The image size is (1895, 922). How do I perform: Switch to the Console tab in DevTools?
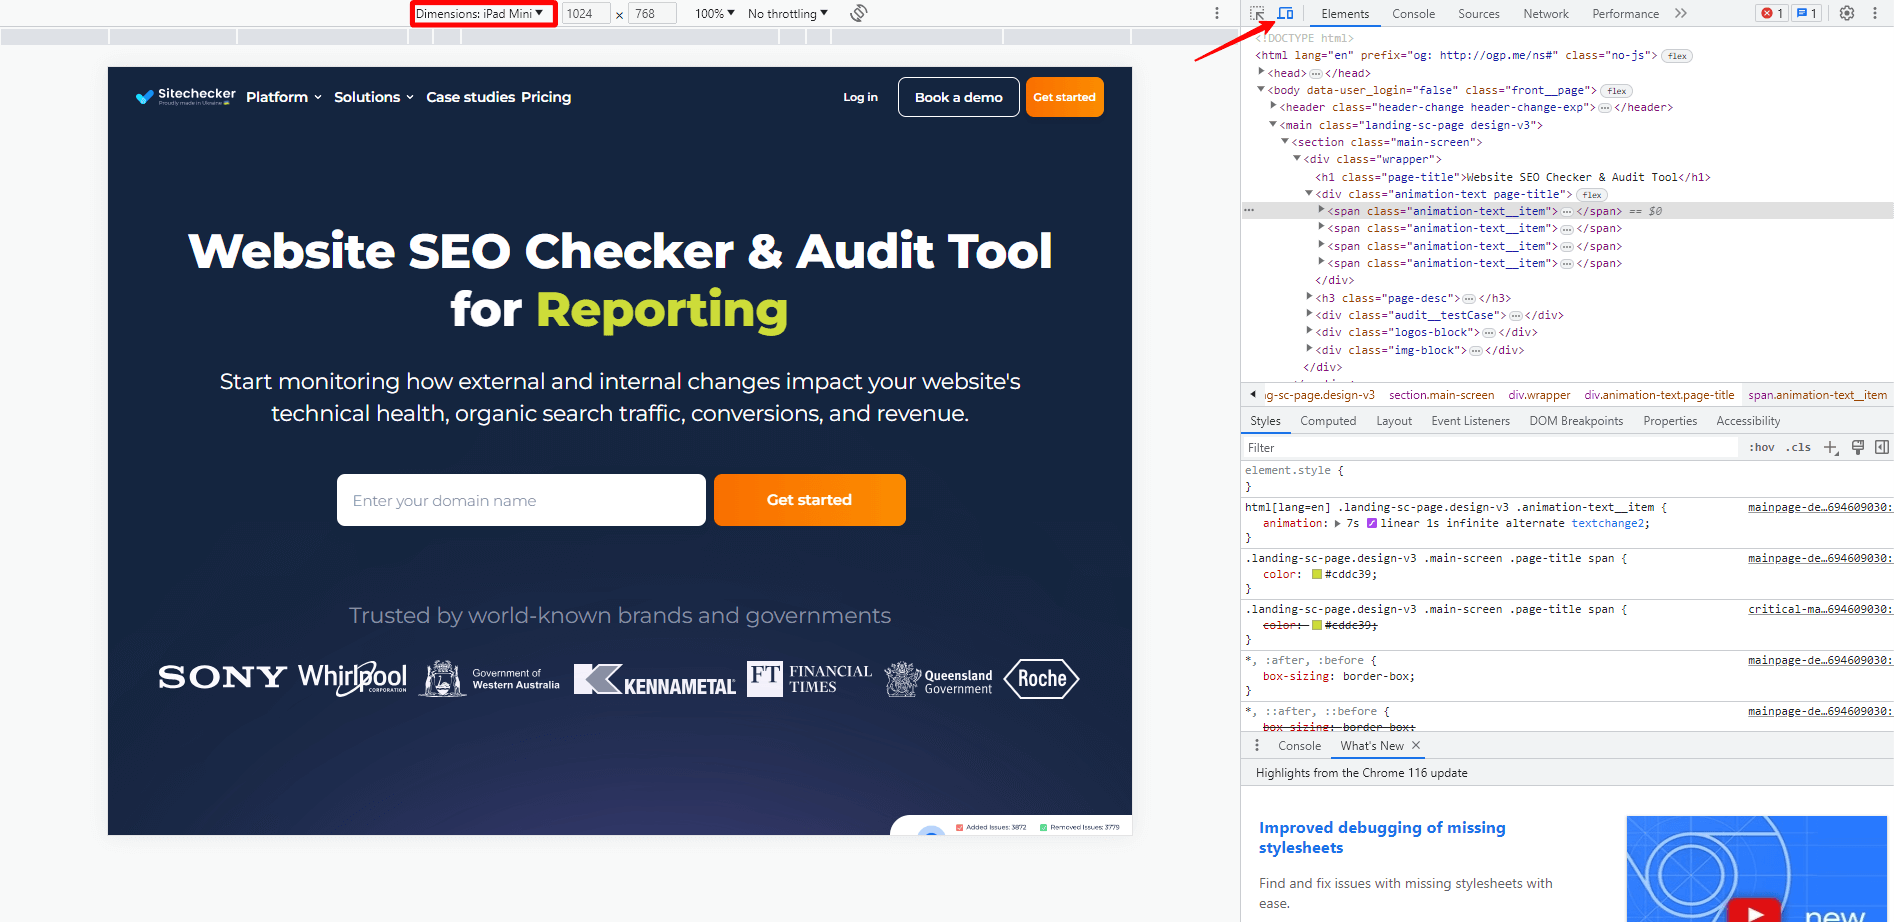[x=1413, y=13]
